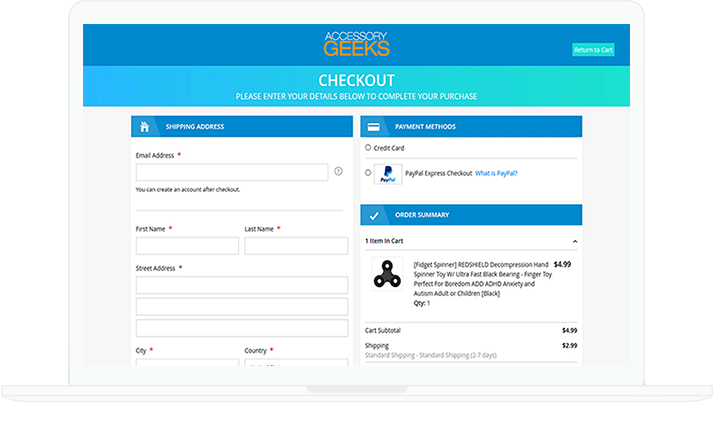This screenshot has height=430, width=715.
Task: Click the Payment Methods card icon
Action: (x=373, y=127)
